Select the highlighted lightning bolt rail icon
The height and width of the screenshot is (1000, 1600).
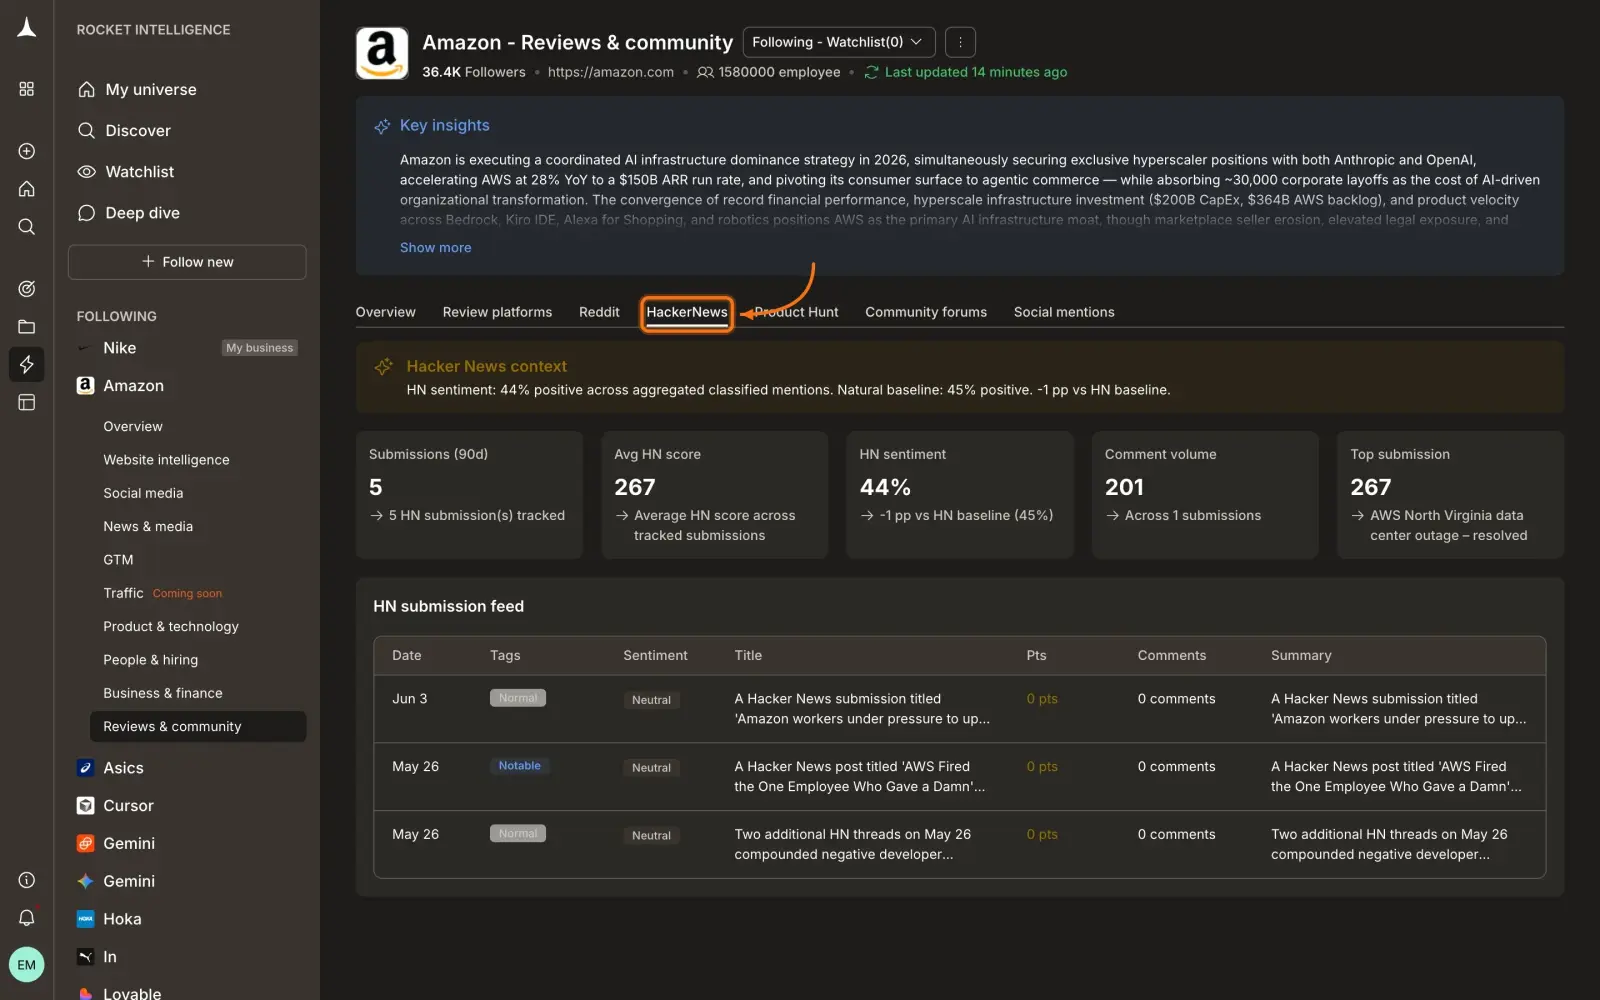coord(27,364)
